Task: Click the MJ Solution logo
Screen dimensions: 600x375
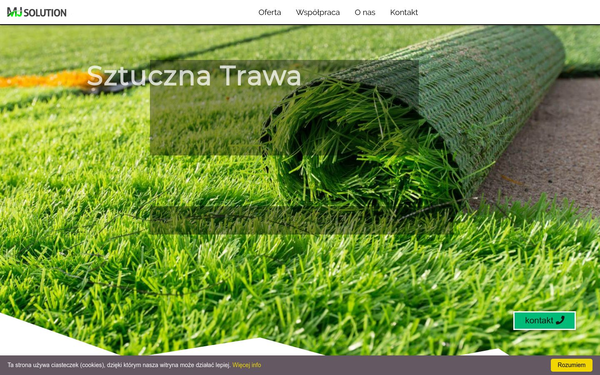Action: click(x=37, y=12)
